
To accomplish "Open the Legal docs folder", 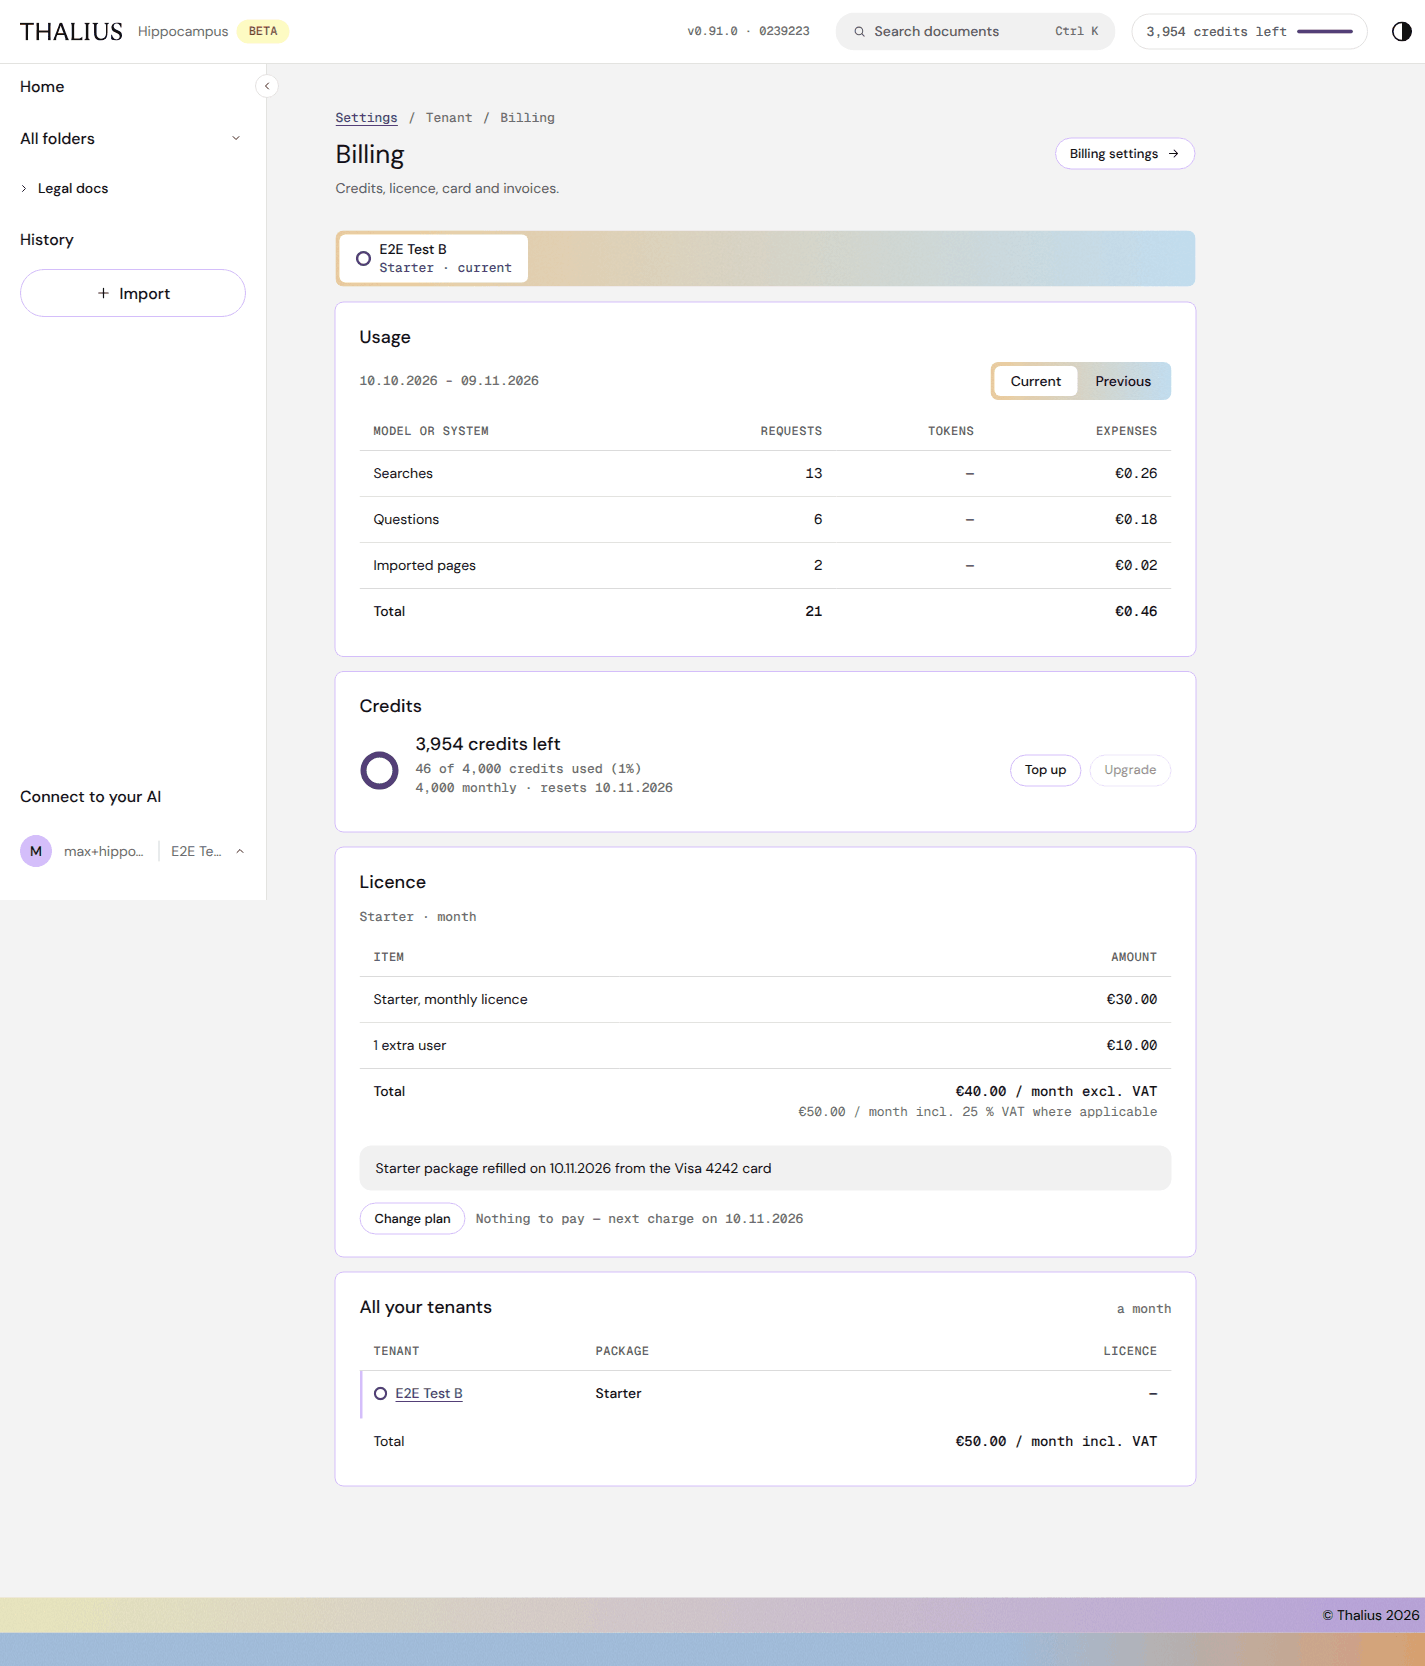I will pos(73,188).
